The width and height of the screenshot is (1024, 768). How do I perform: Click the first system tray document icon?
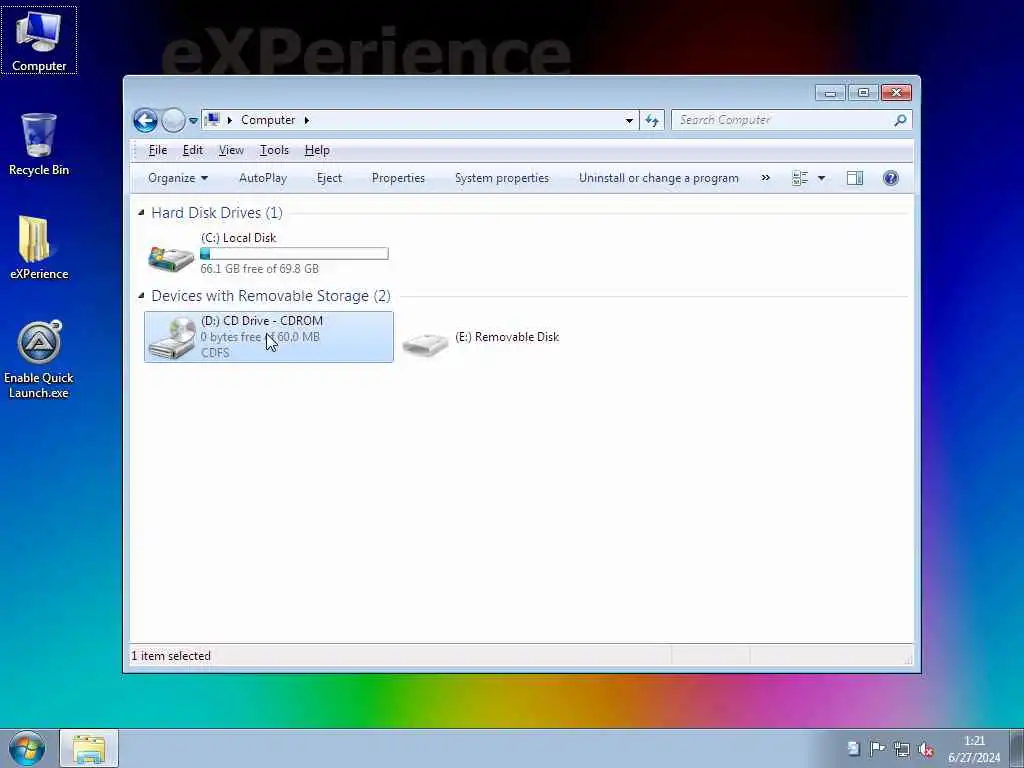click(x=854, y=748)
